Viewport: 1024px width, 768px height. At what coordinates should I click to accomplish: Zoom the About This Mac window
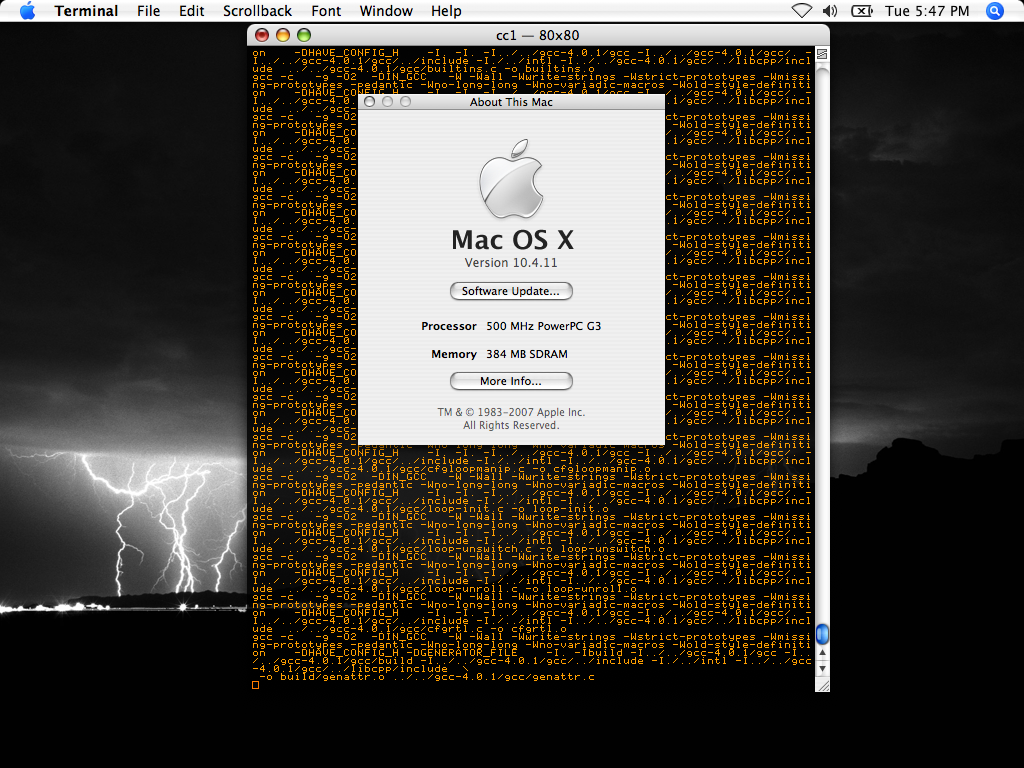(406, 102)
